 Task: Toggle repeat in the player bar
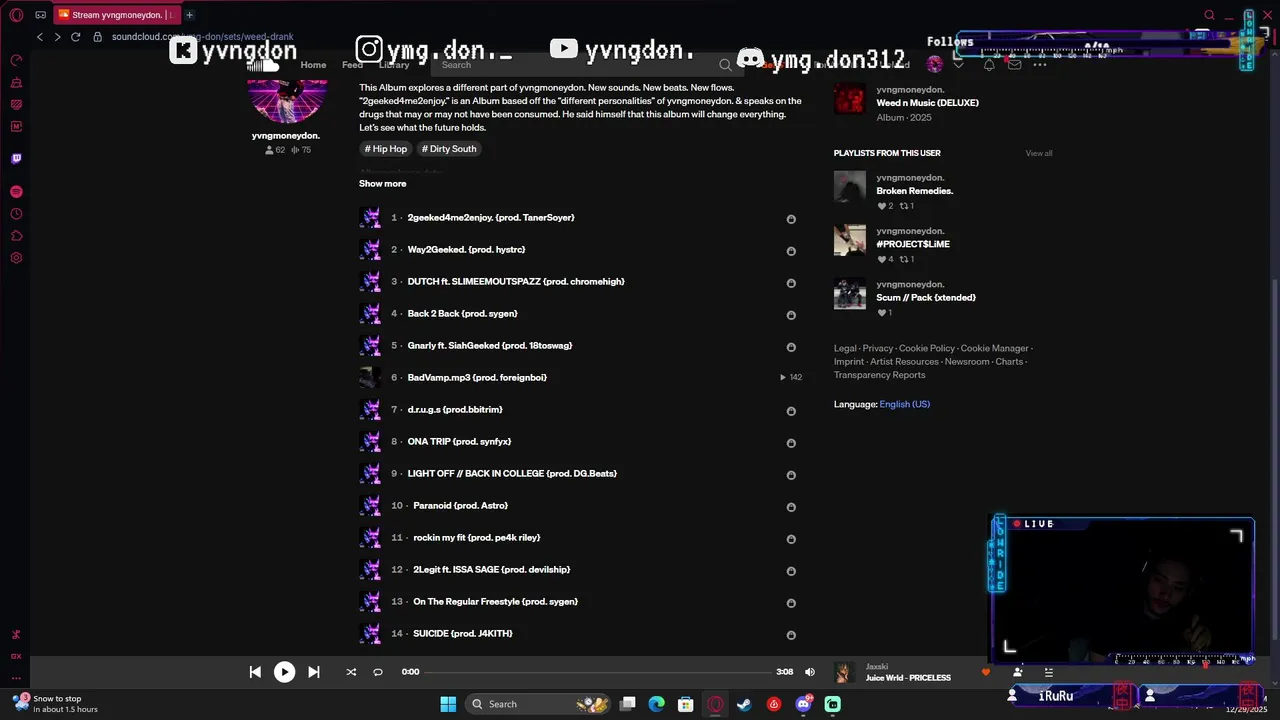click(378, 672)
